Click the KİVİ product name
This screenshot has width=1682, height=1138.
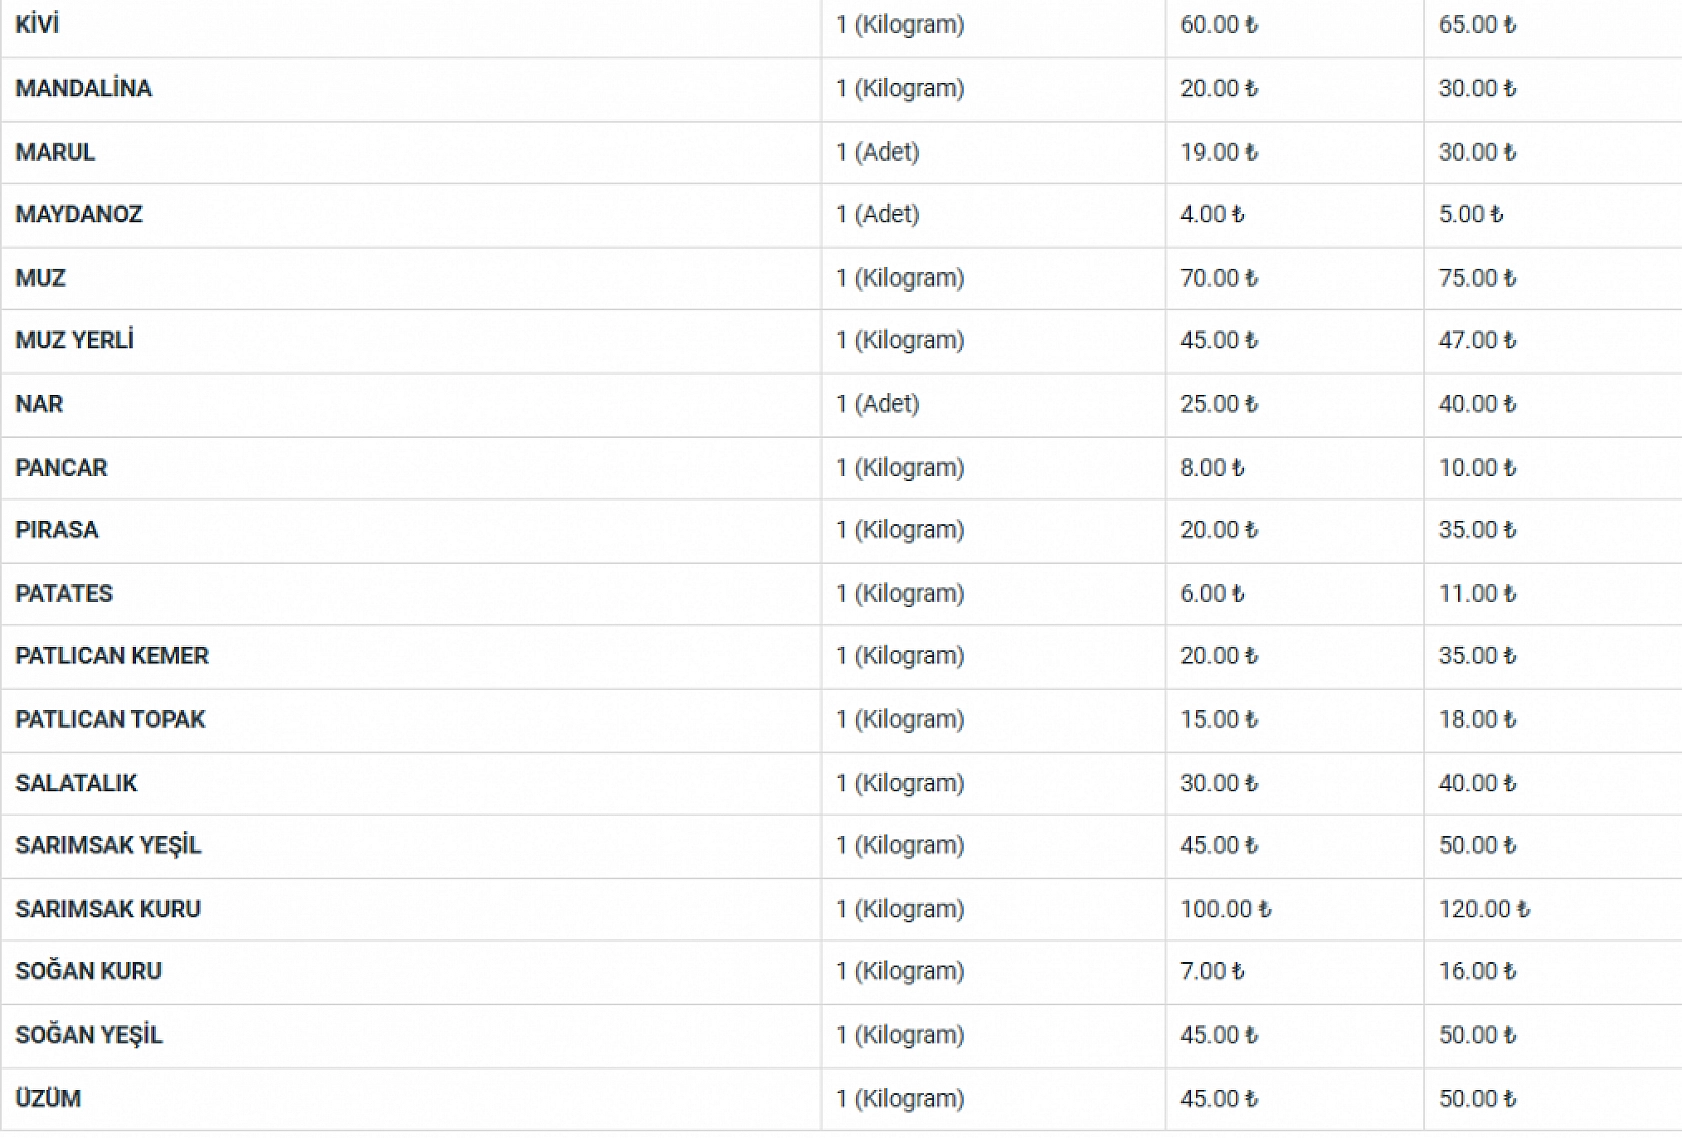(x=38, y=25)
